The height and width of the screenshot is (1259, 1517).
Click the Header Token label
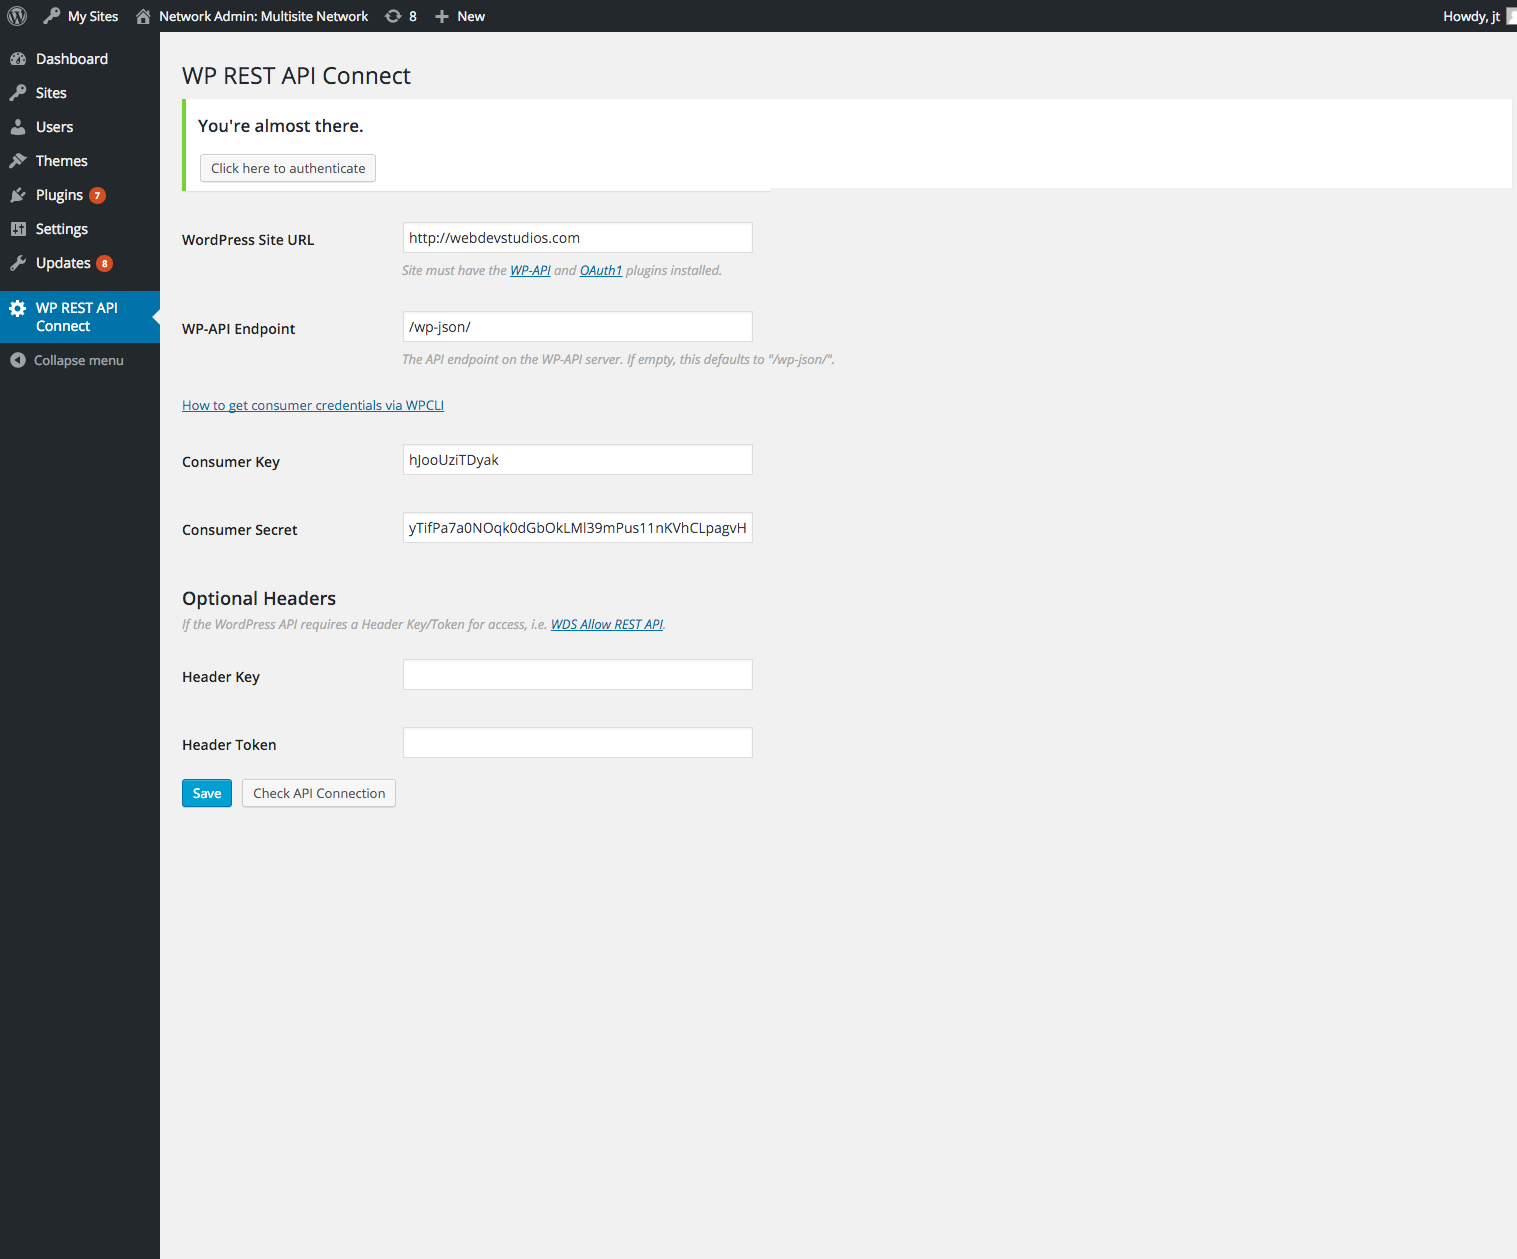click(x=229, y=745)
